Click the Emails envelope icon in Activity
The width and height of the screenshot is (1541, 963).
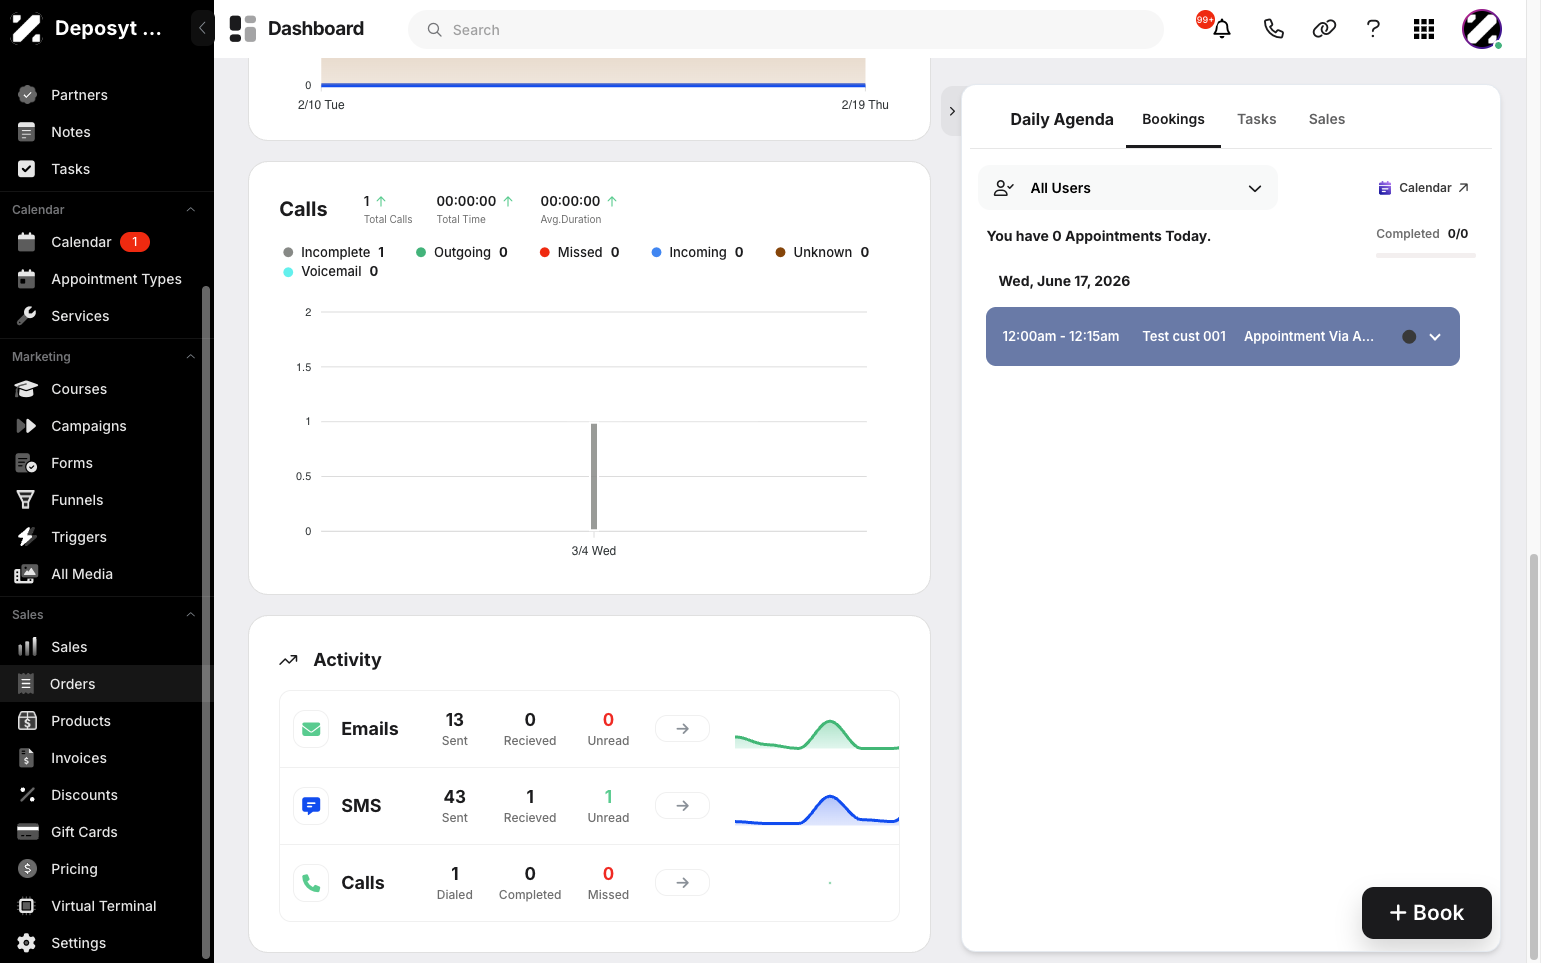click(x=311, y=729)
